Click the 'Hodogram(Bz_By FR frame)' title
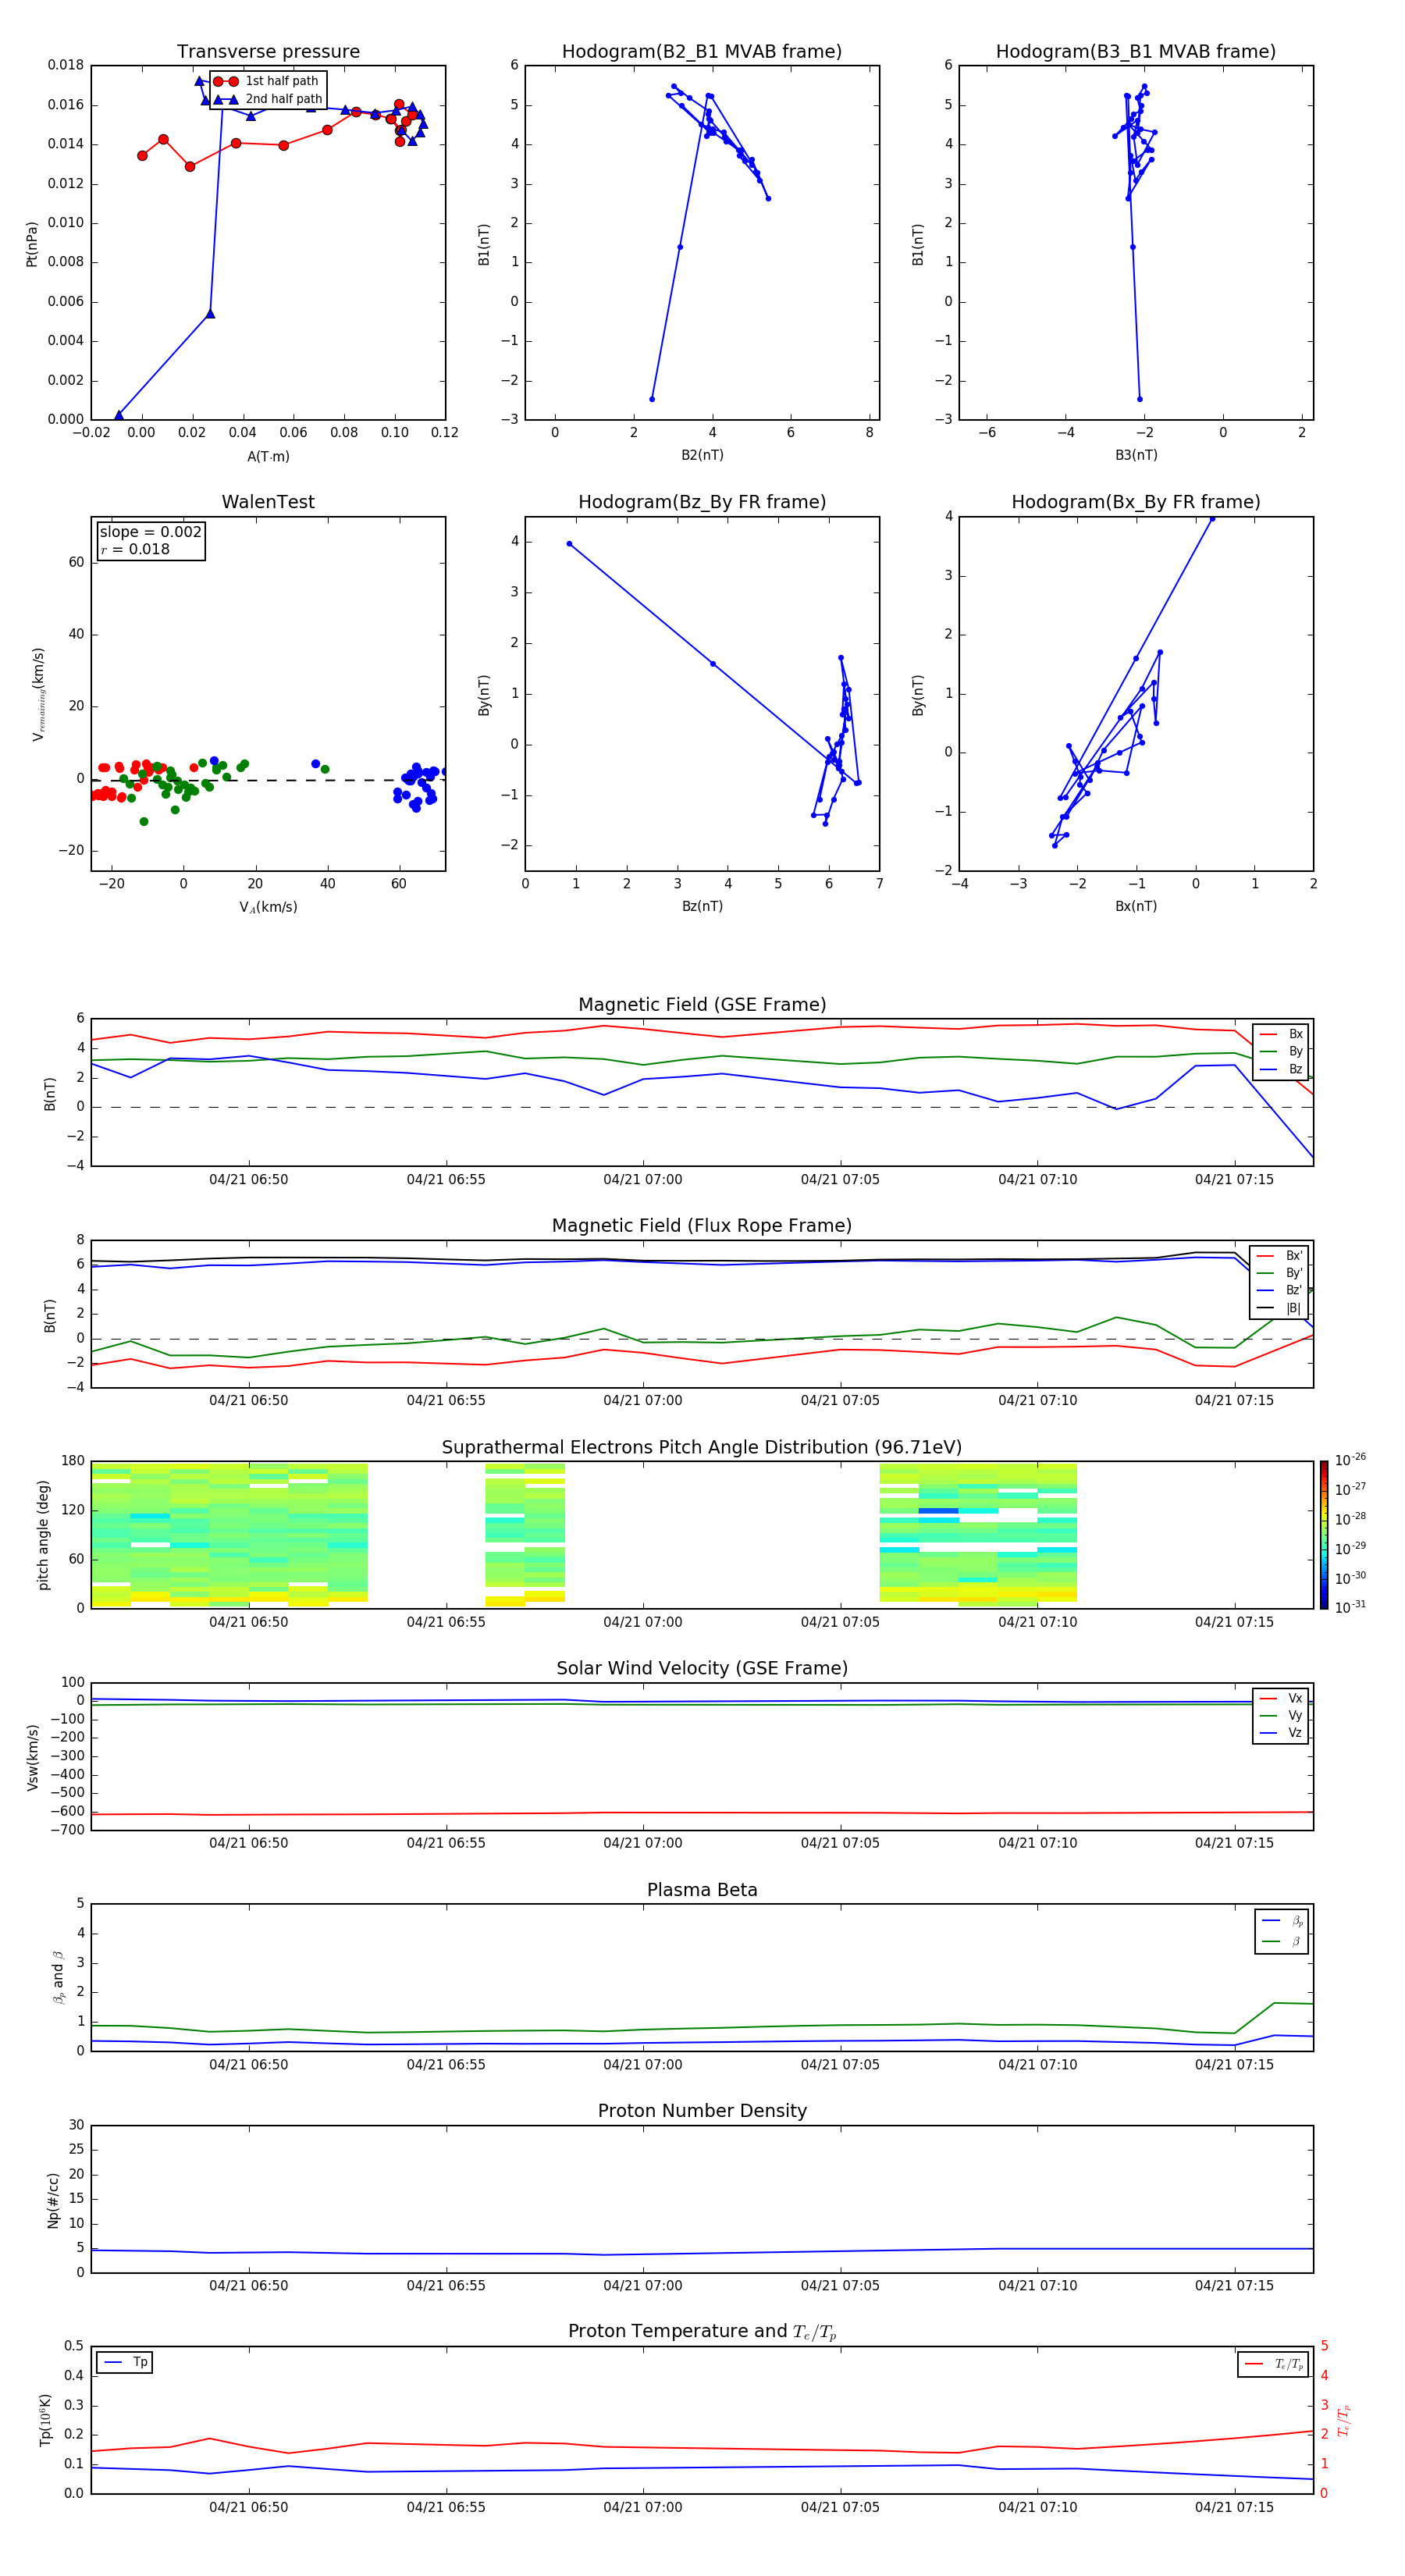The width and height of the screenshot is (1405, 2576). tap(702, 502)
